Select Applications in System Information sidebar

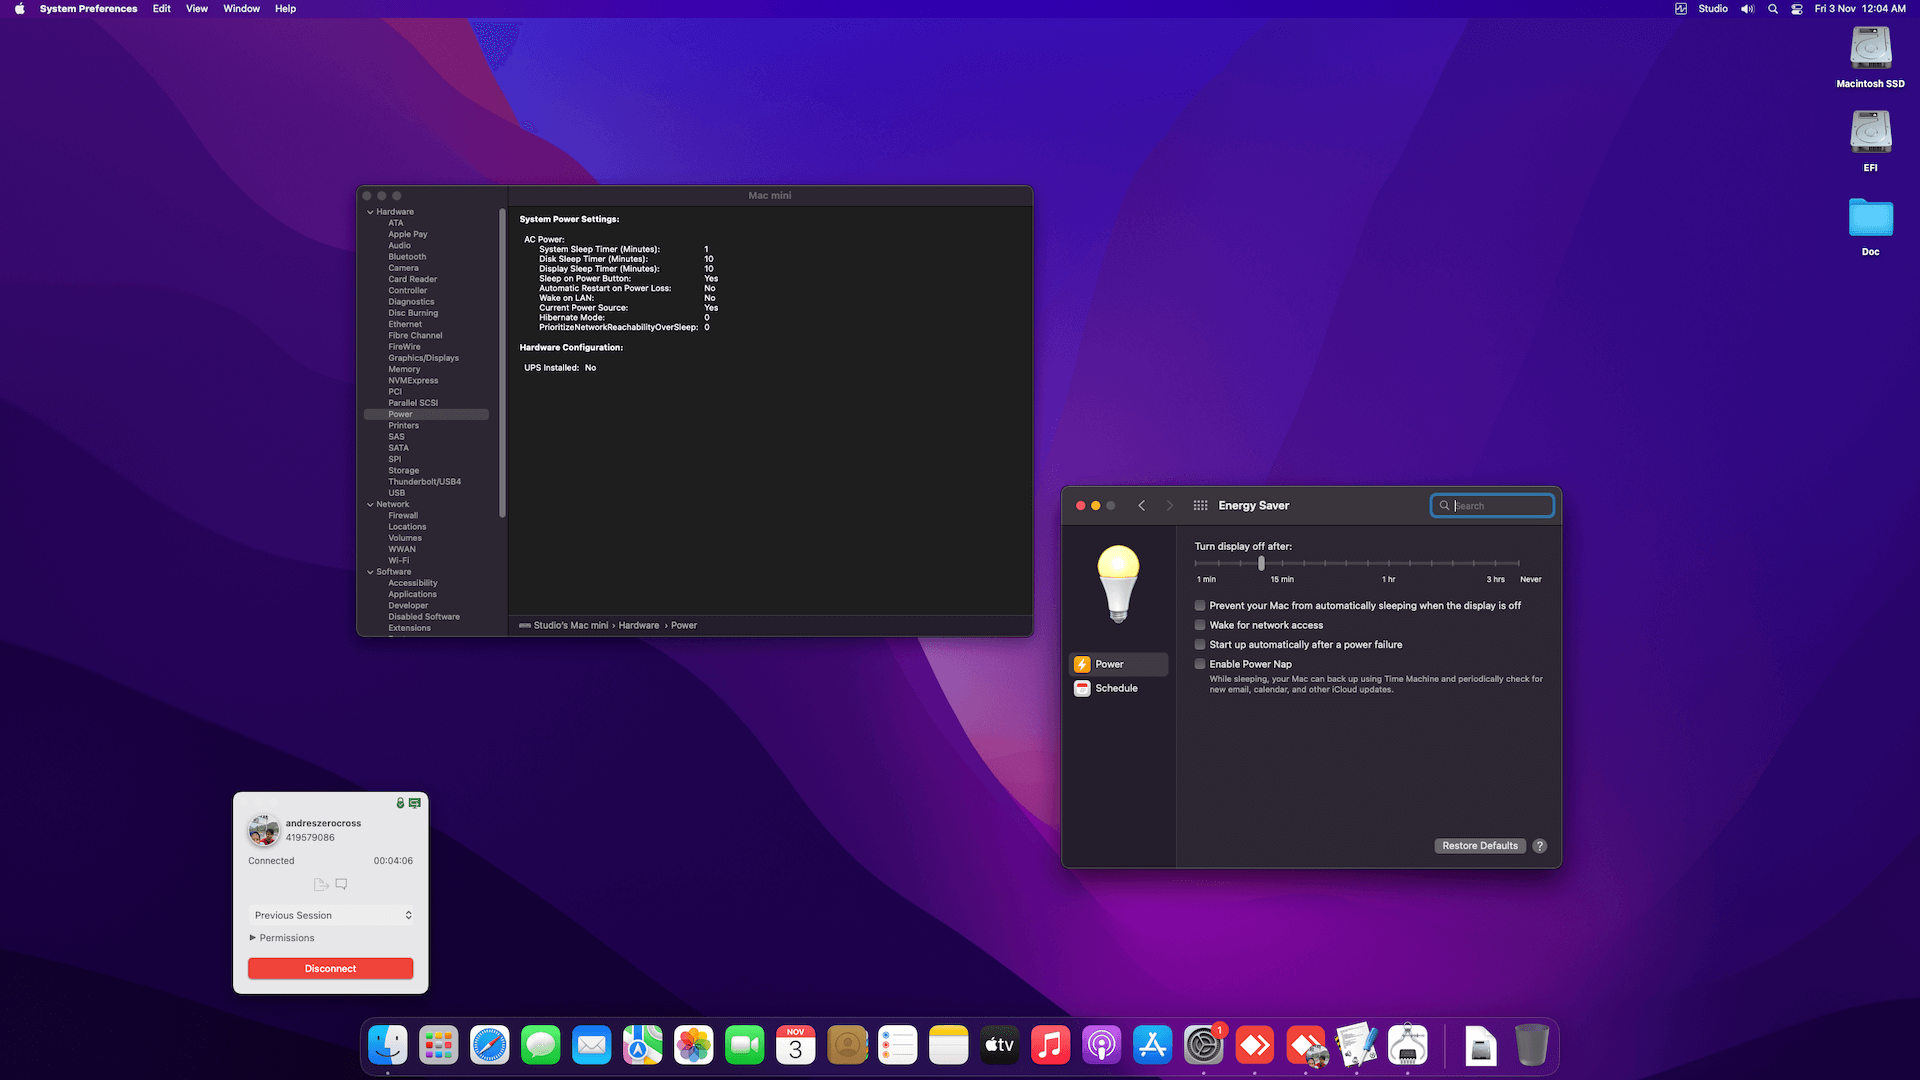(x=412, y=595)
